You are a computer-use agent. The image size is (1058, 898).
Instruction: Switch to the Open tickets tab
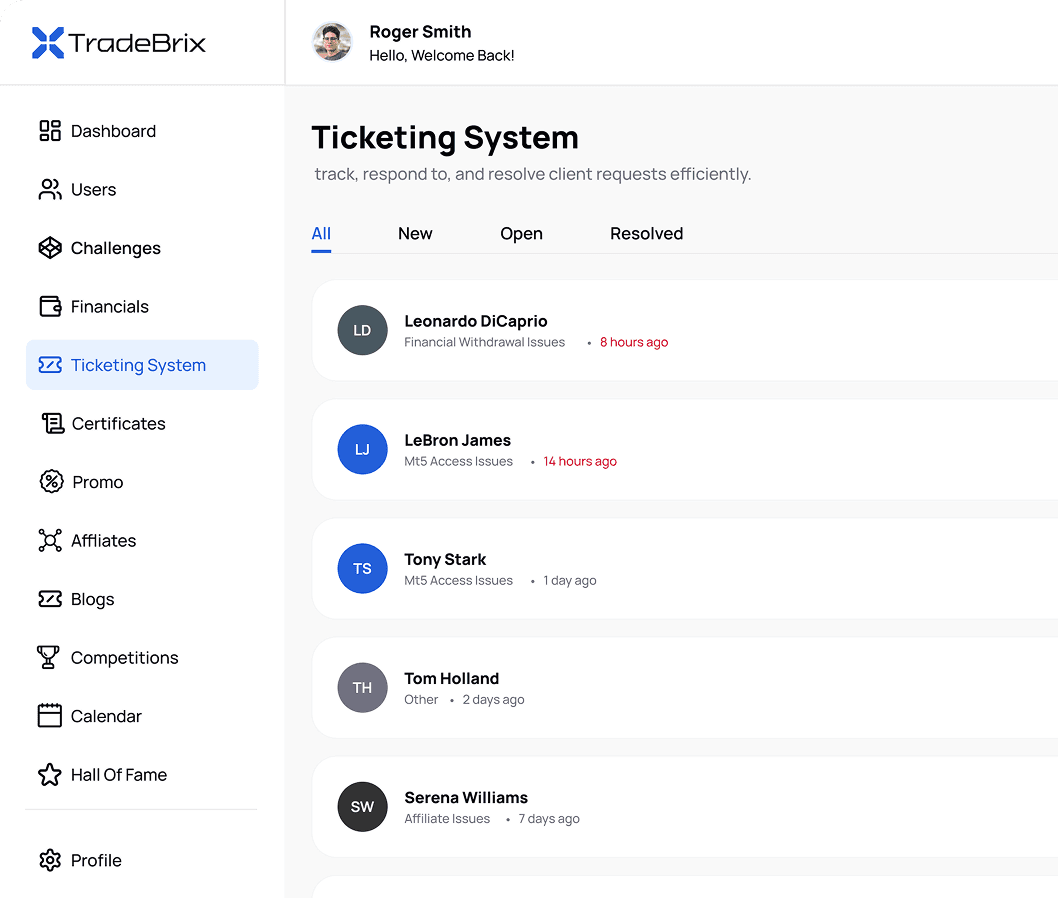tap(521, 234)
